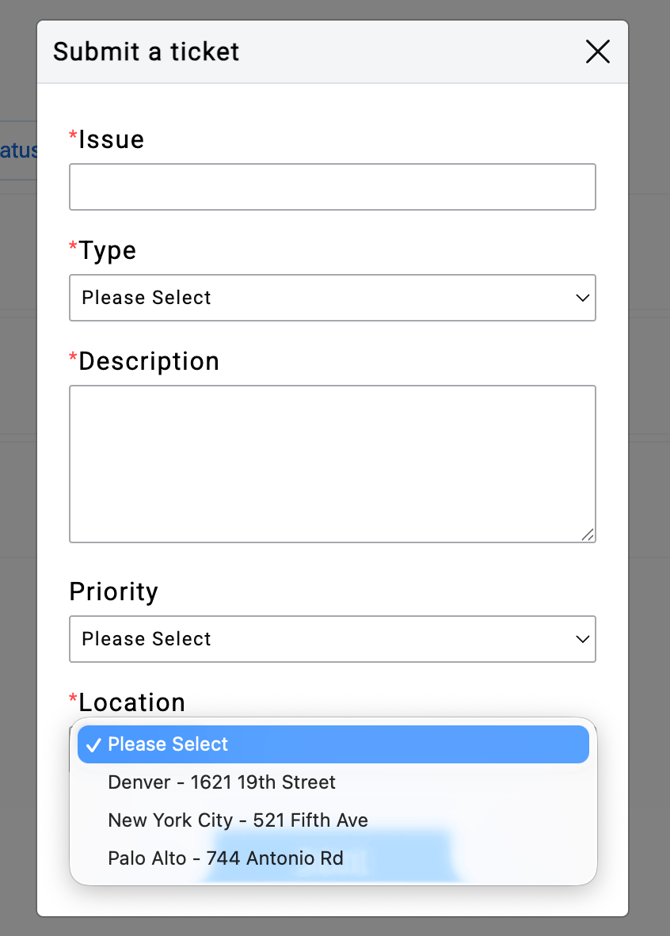
Task: Click inside the Description text area
Action: (x=332, y=463)
